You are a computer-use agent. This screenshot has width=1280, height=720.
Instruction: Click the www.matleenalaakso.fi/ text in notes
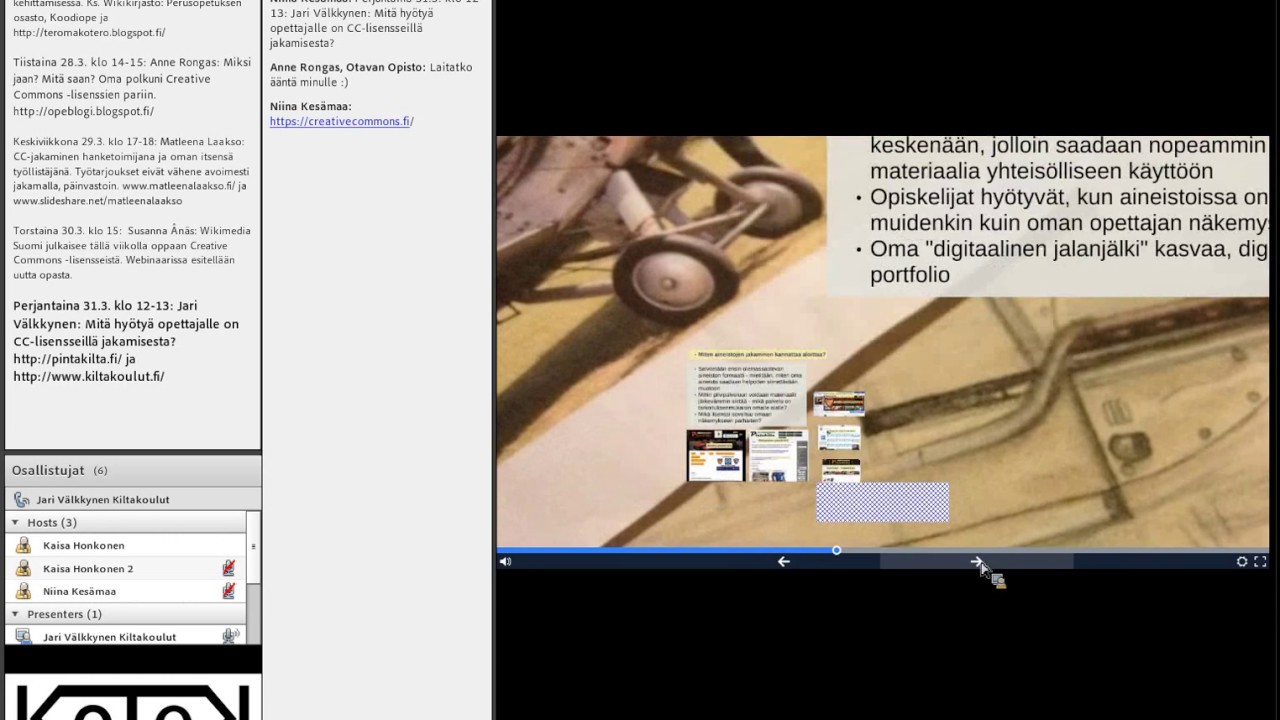click(x=178, y=186)
